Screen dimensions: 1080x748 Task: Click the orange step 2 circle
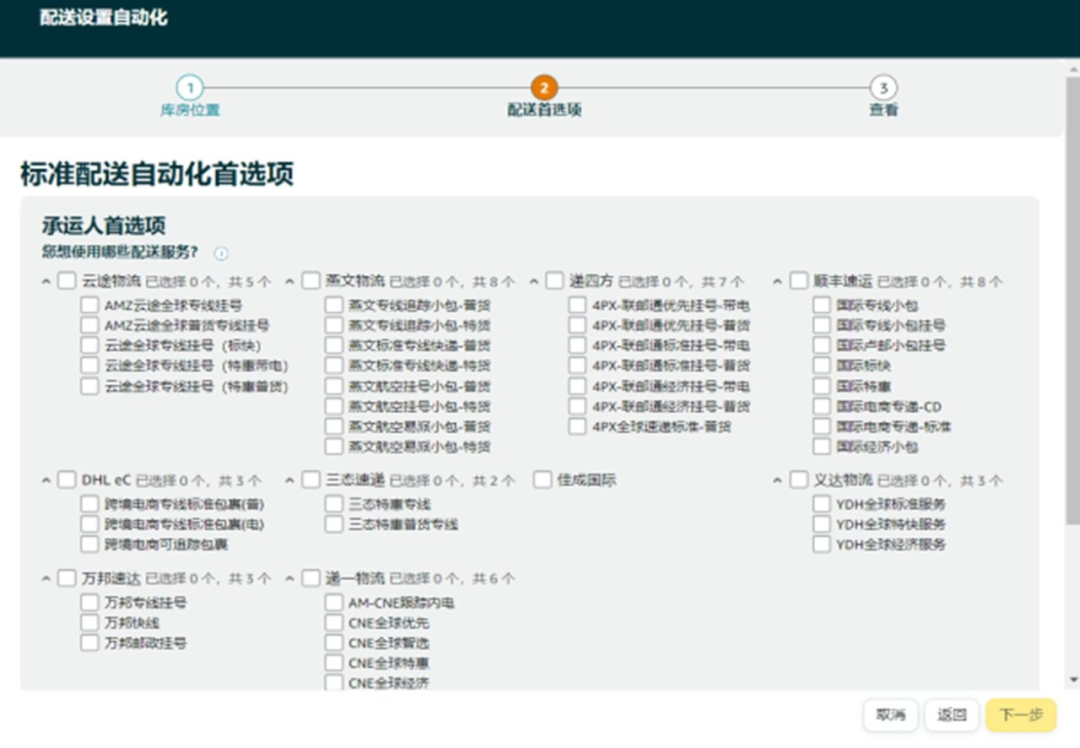[x=542, y=86]
